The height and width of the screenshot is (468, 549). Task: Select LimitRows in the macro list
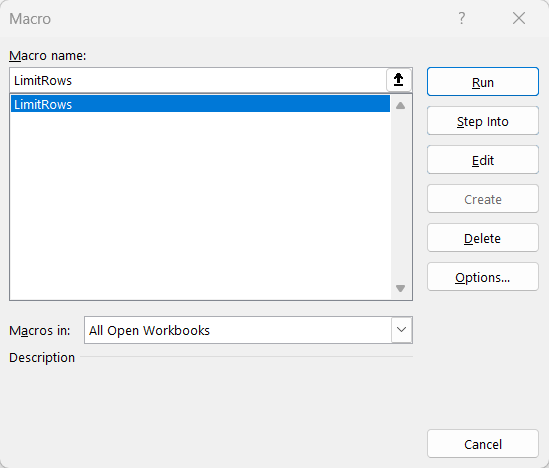200,104
